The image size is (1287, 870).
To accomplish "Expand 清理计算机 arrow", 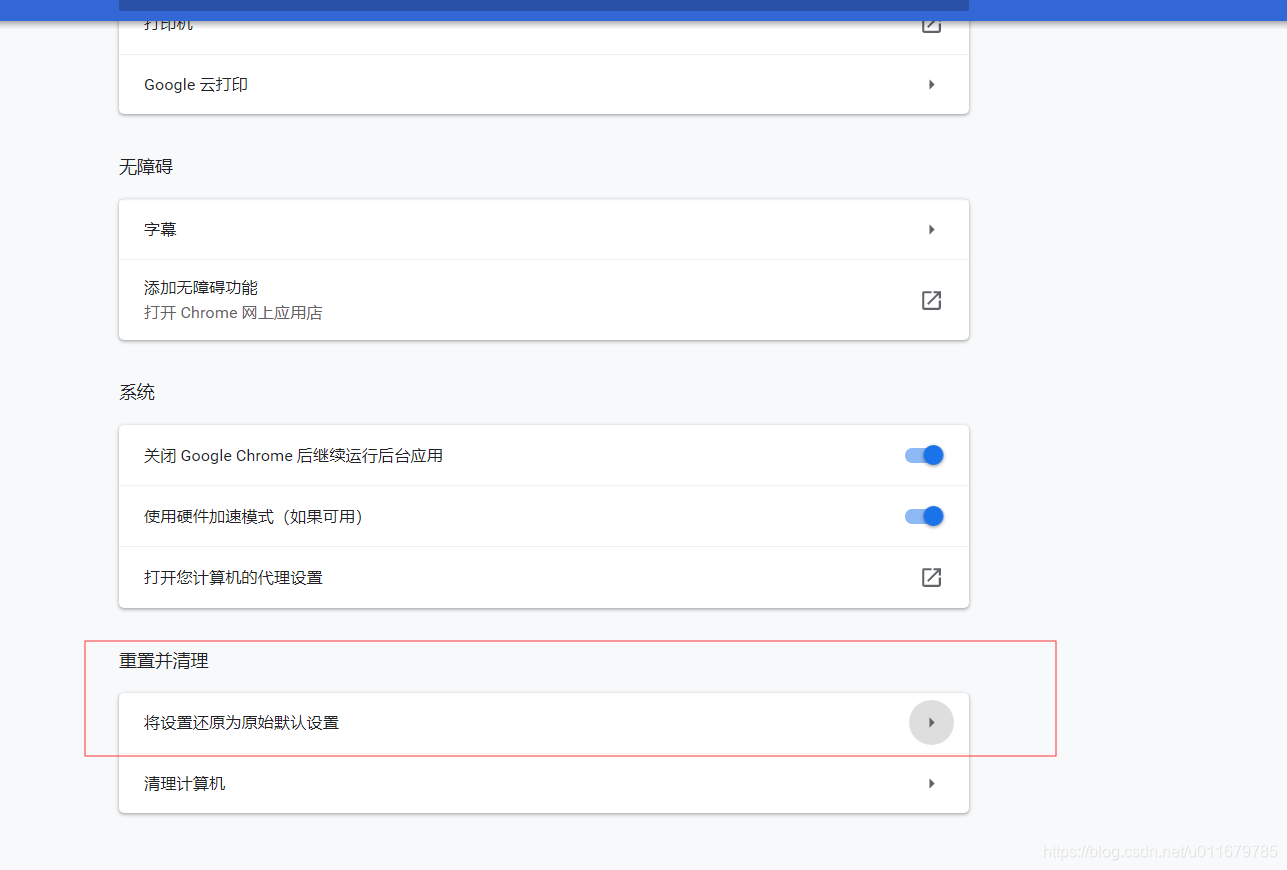I will (931, 783).
